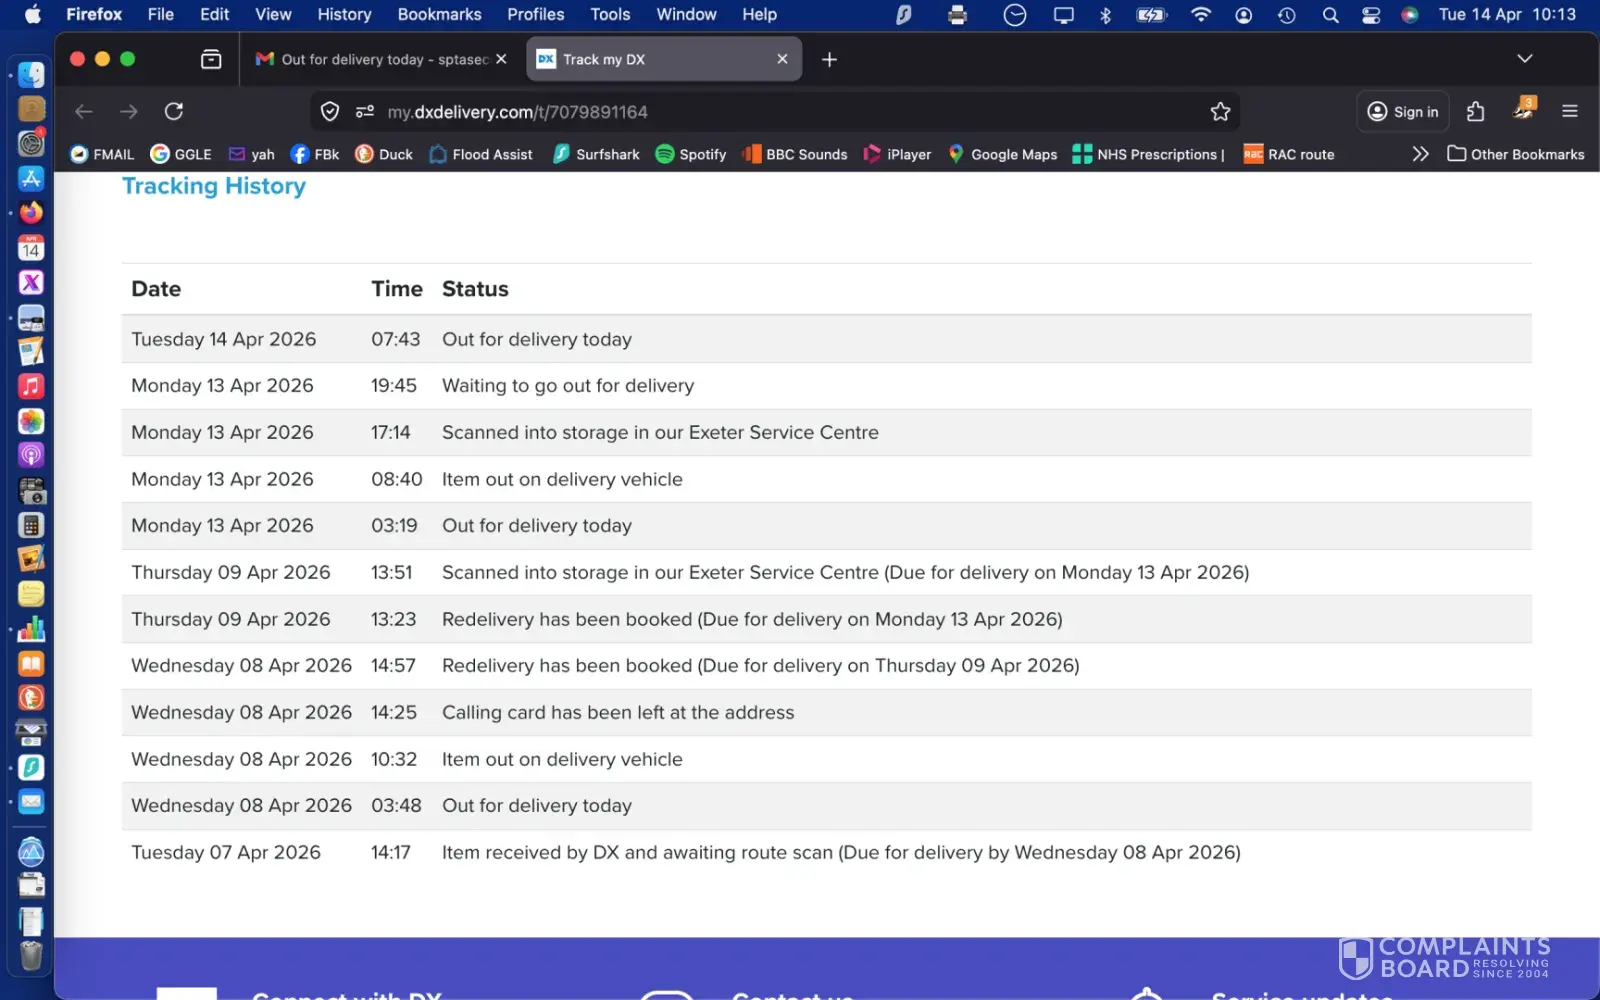Open the BBC Sounds bookmark

click(x=795, y=154)
